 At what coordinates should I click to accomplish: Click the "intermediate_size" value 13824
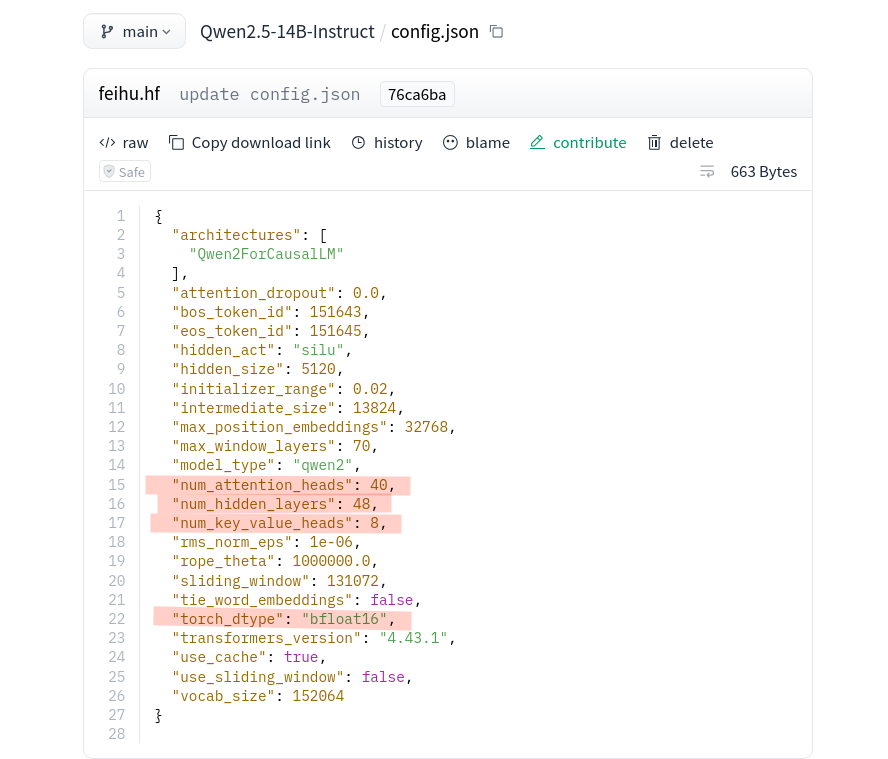click(x=374, y=408)
